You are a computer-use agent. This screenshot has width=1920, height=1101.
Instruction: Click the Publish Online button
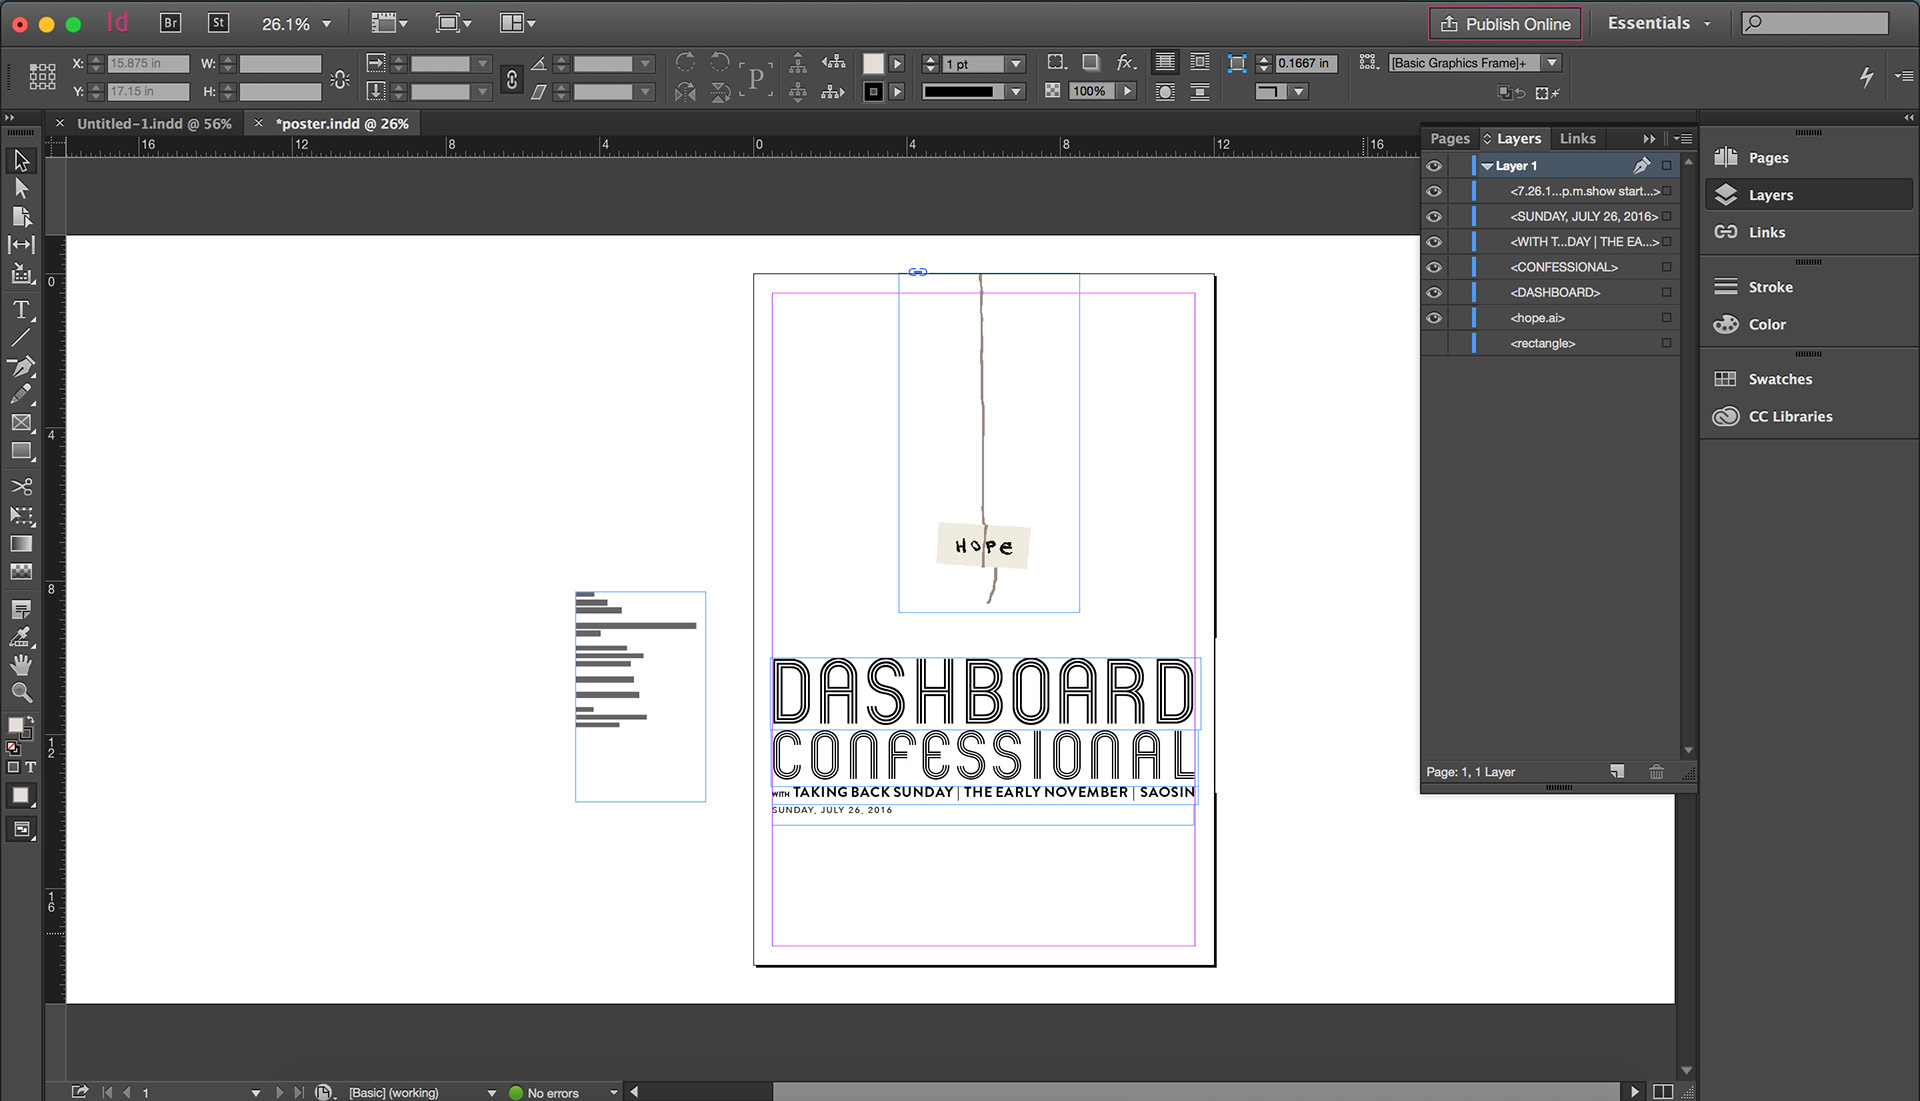click(1505, 24)
